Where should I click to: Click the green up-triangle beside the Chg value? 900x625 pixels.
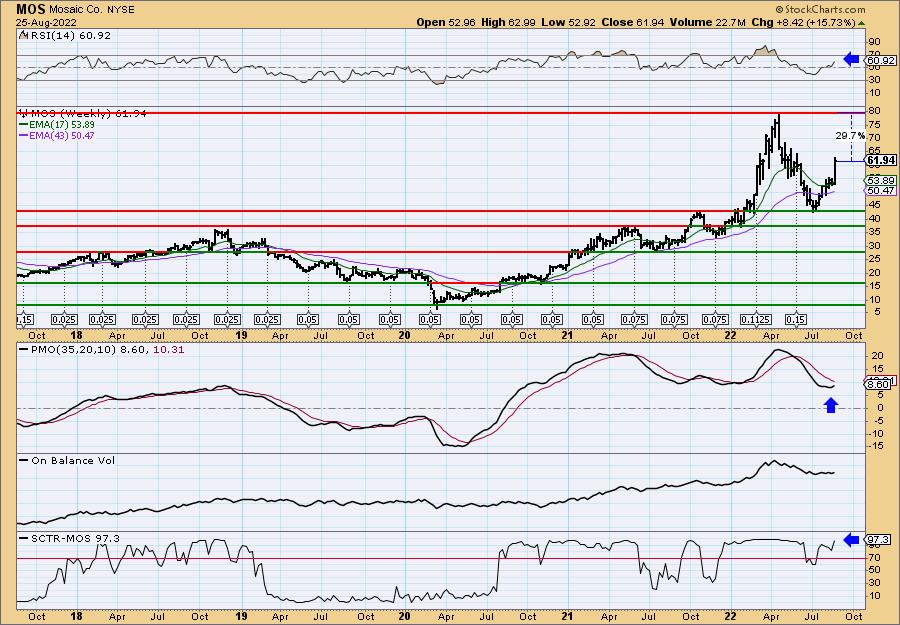coord(862,23)
